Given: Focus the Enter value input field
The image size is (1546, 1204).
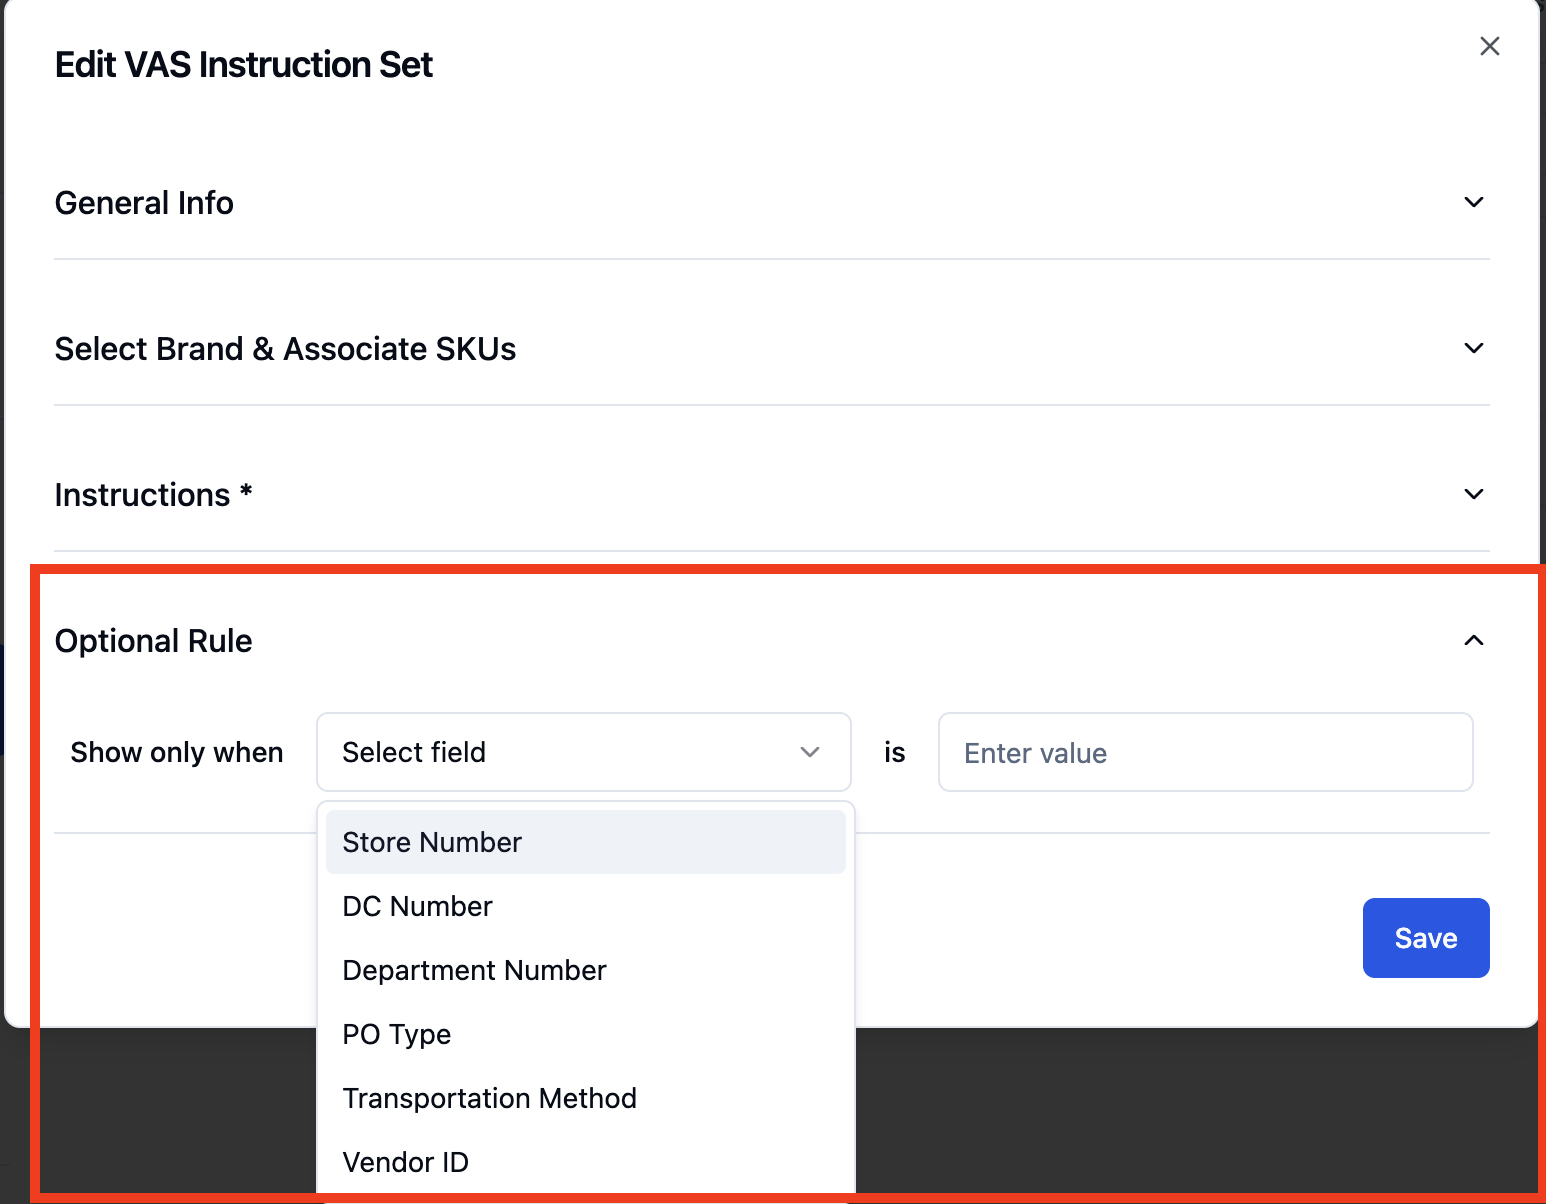Looking at the screenshot, I should tap(1206, 752).
